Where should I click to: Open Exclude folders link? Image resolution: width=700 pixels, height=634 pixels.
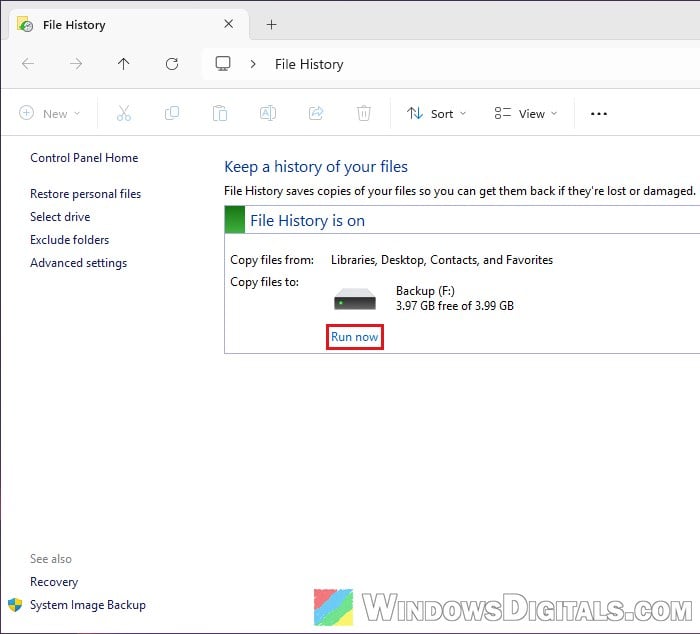click(x=69, y=240)
